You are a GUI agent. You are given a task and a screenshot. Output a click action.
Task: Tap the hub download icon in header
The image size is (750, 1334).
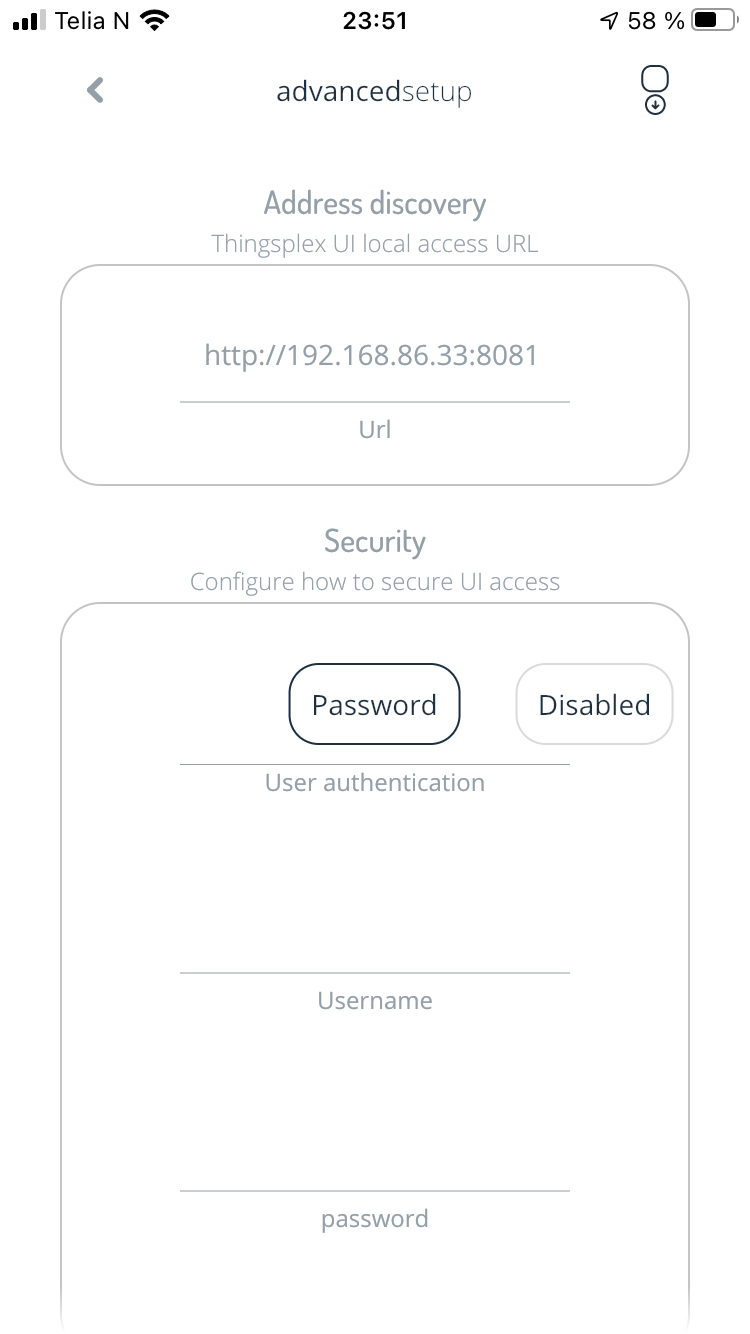[x=654, y=90]
